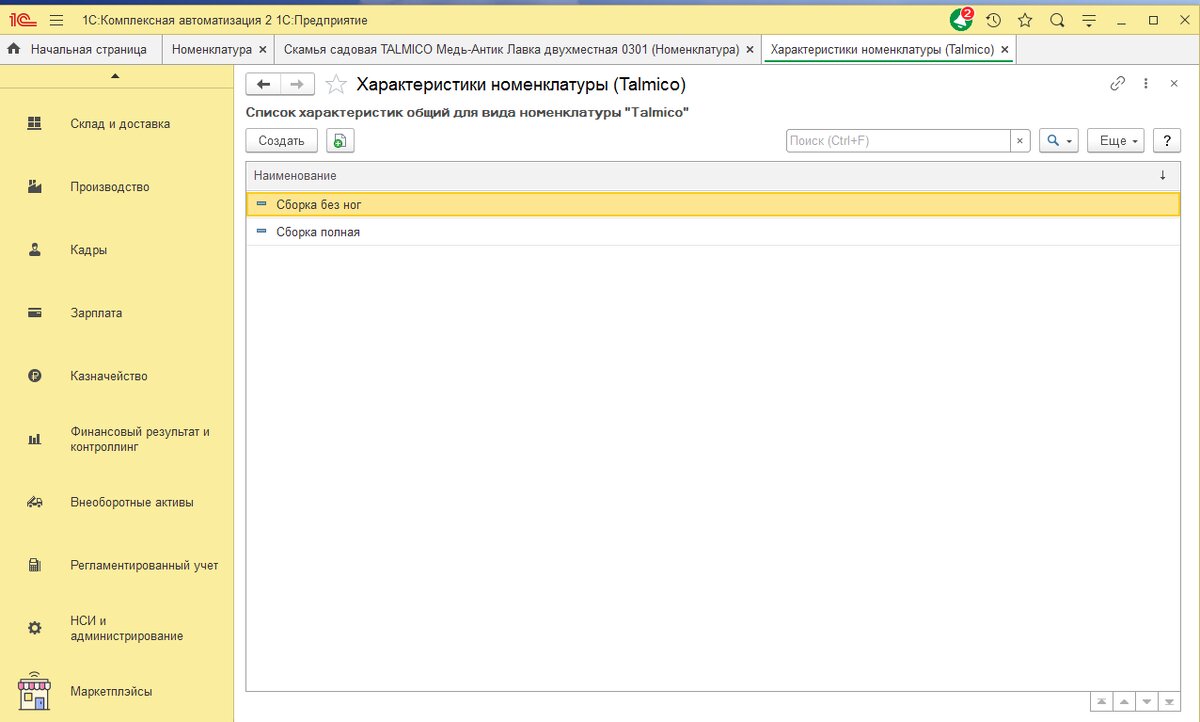Get link to this form
1200x722 pixels.
coord(1118,84)
